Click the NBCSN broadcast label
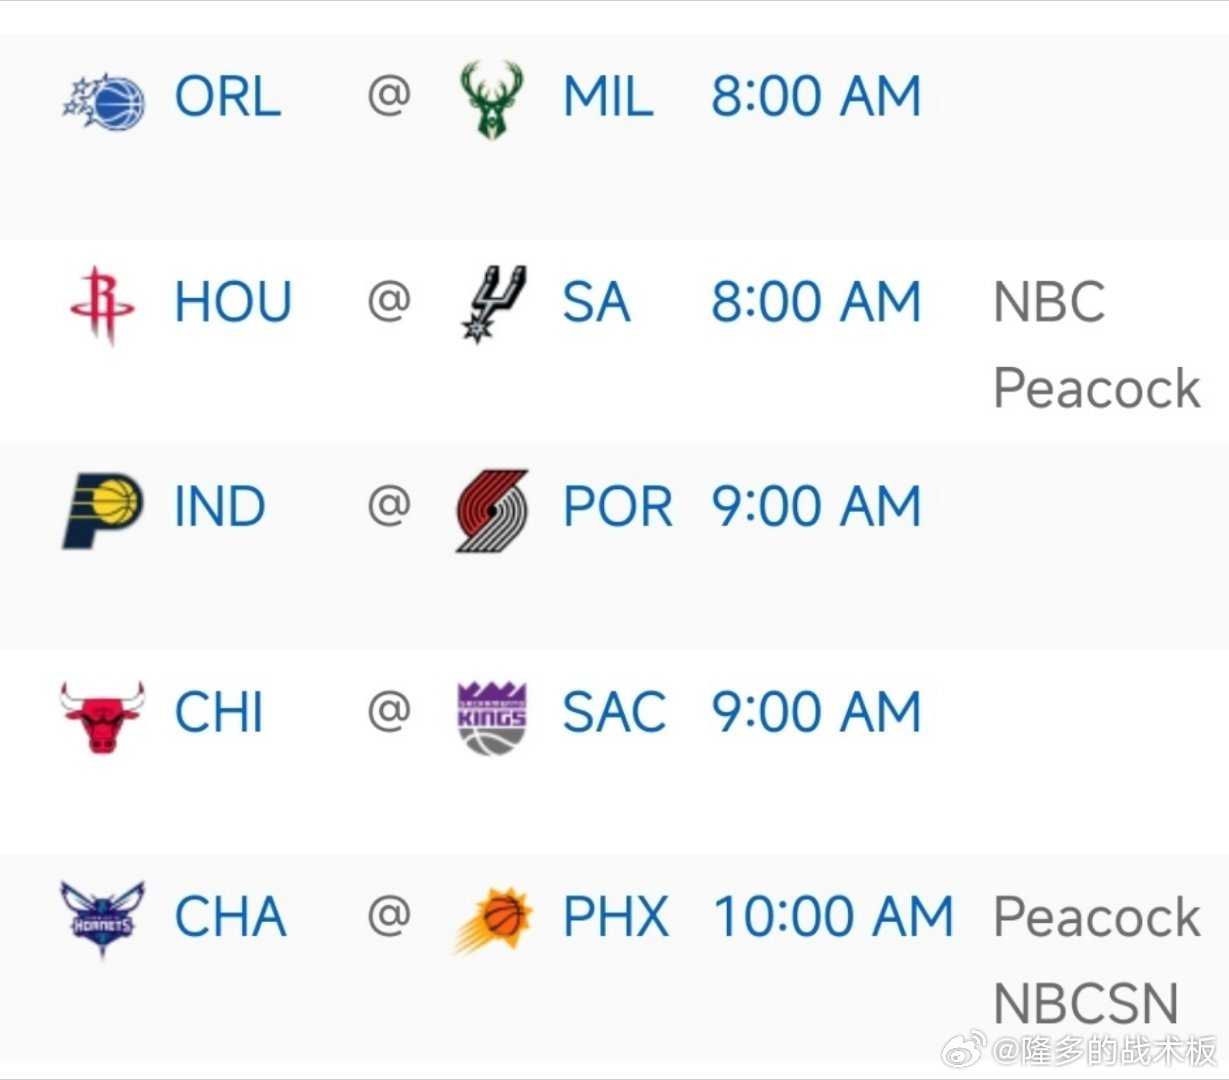This screenshot has width=1229, height=1080. pos(1086,1004)
